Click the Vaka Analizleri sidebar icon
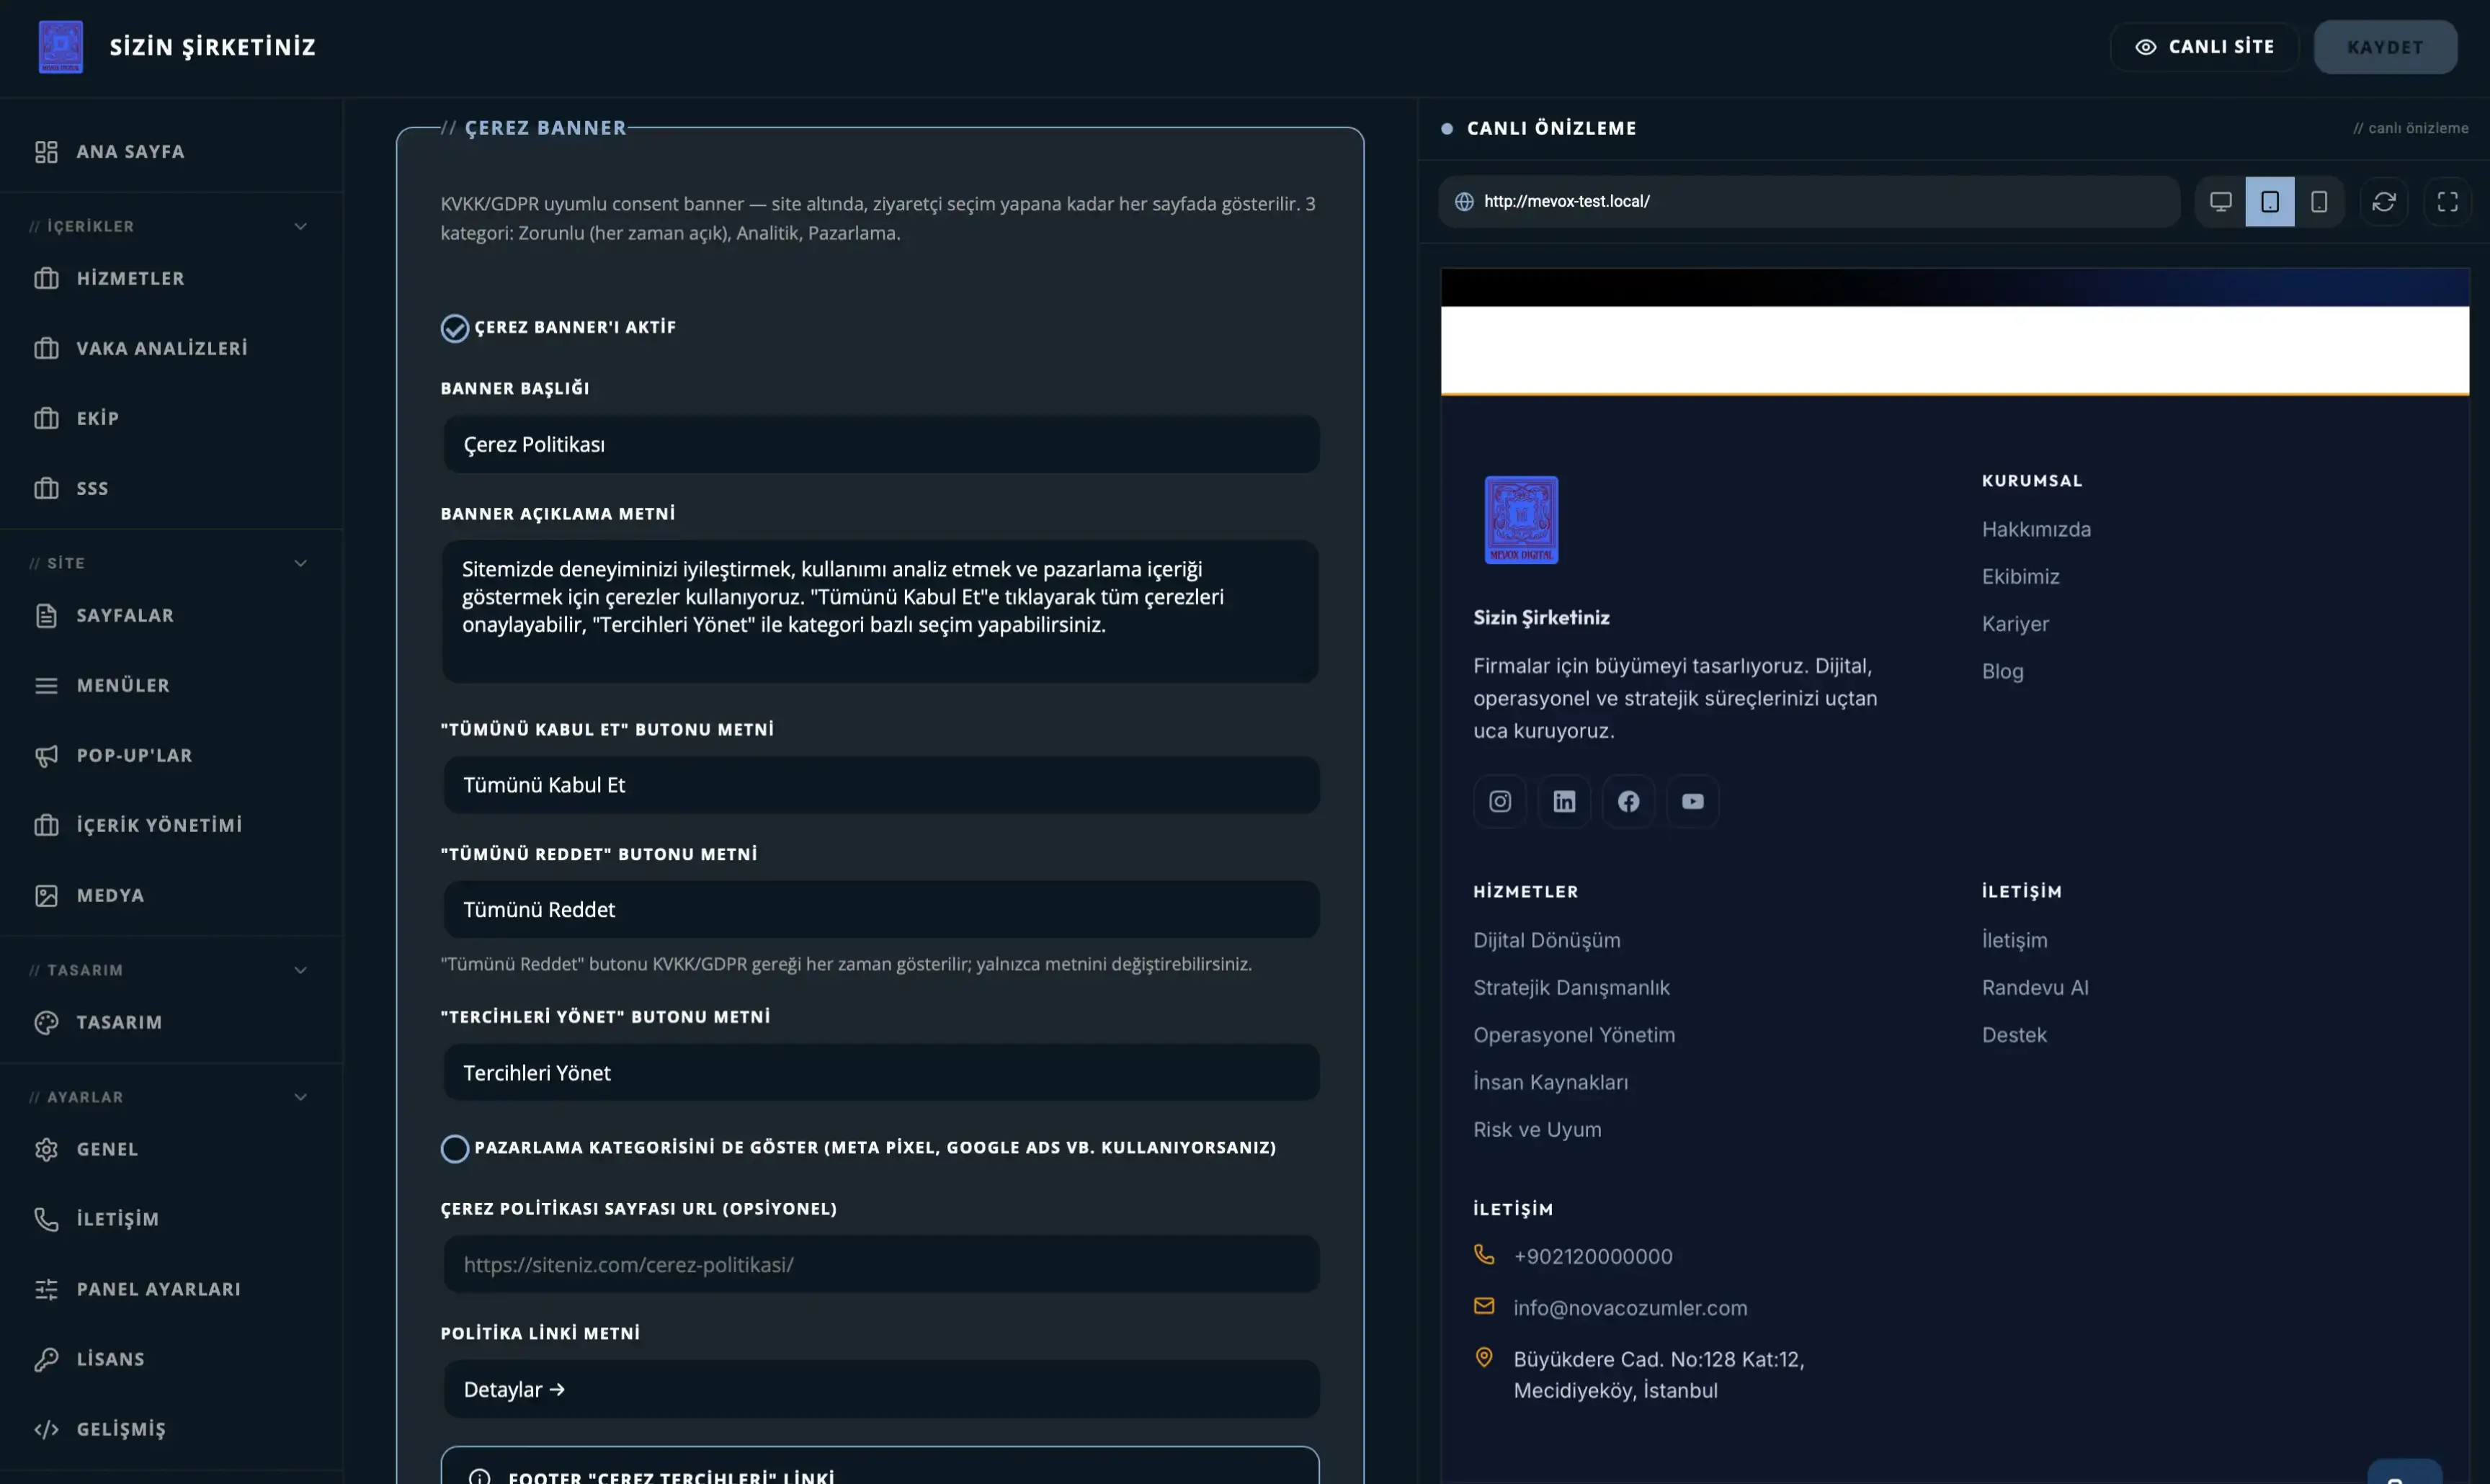This screenshot has width=2490, height=1484. coord(46,349)
